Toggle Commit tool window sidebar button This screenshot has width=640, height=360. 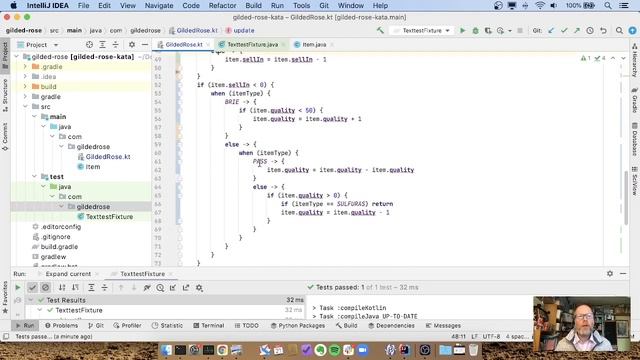click(5, 137)
